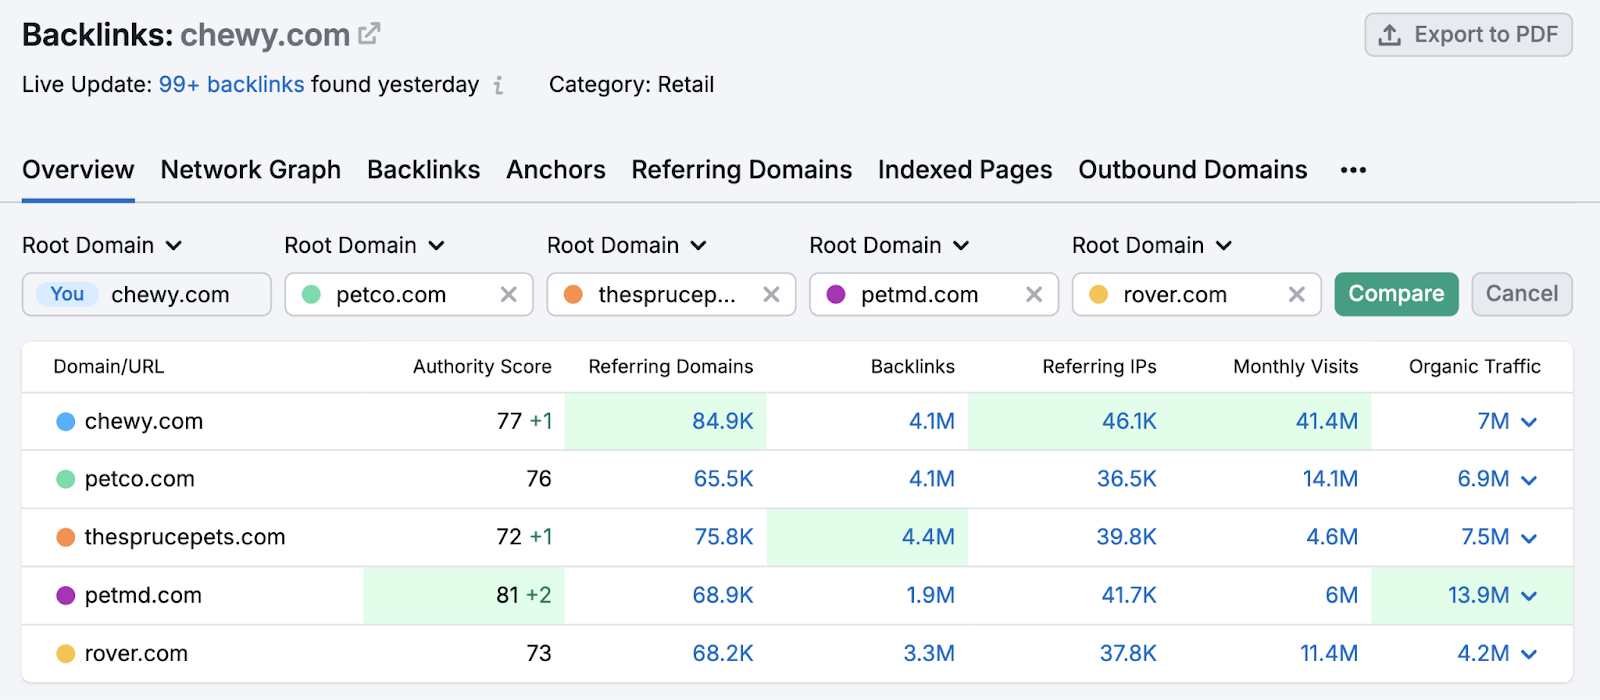Open chewy.com monthly visits 41.4M
The width and height of the screenshot is (1600, 700).
coord(1327,422)
